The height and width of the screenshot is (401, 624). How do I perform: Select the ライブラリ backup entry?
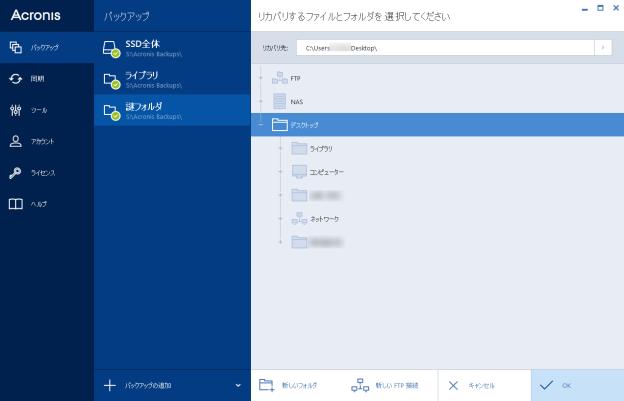(x=172, y=79)
